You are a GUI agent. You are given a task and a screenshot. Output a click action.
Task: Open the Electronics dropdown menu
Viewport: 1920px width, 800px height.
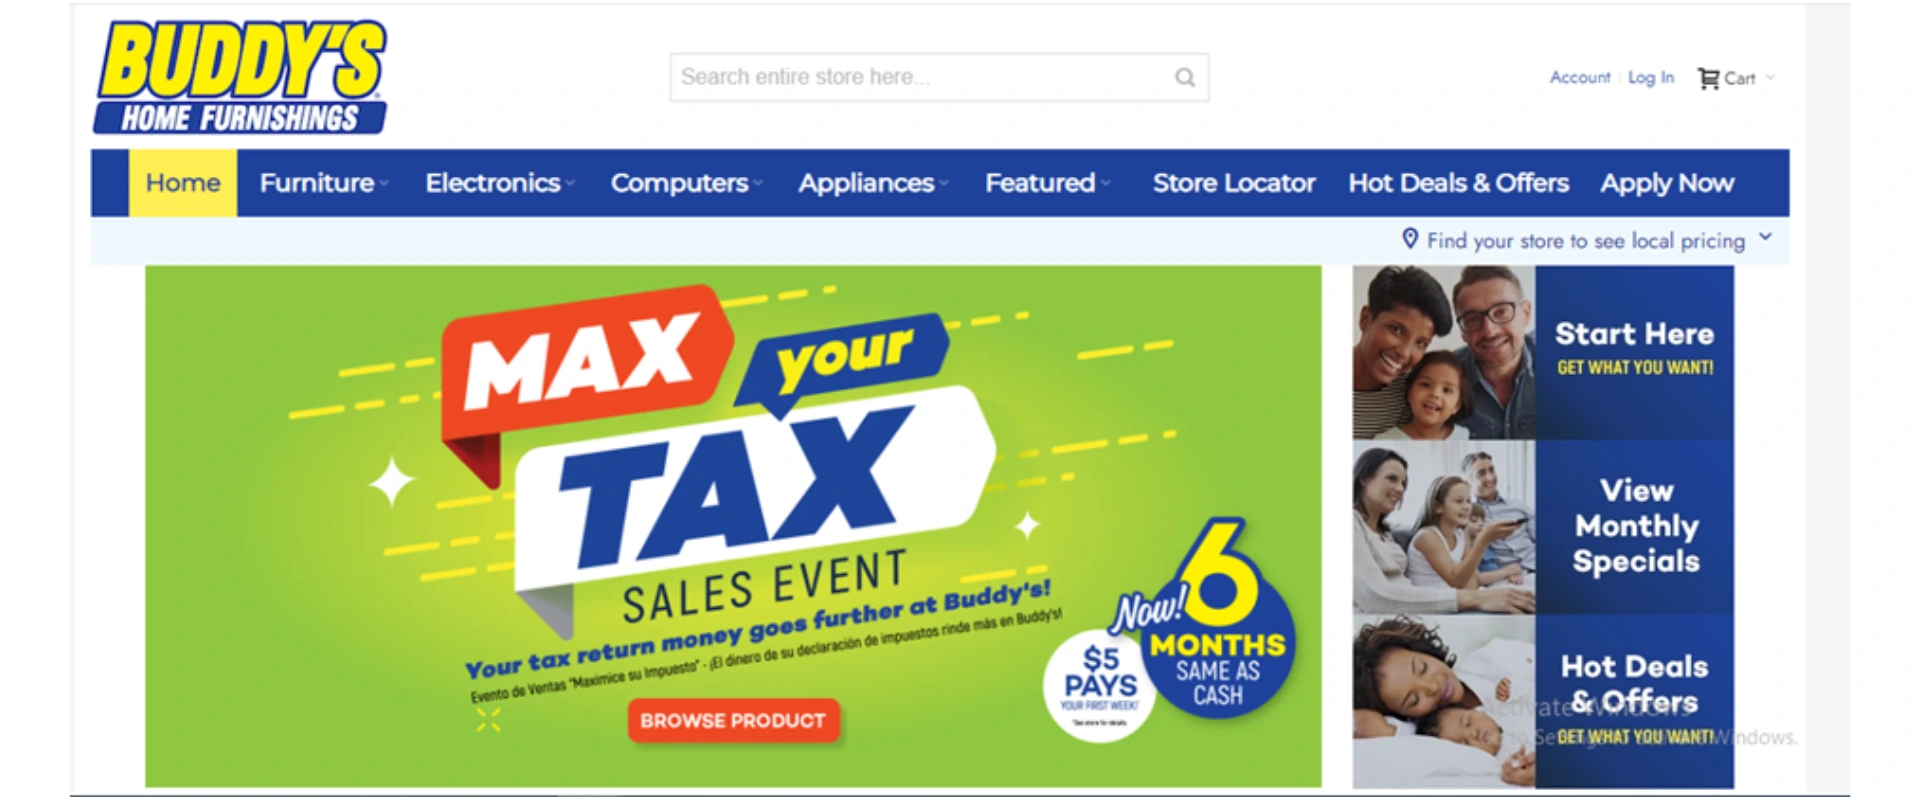click(500, 183)
